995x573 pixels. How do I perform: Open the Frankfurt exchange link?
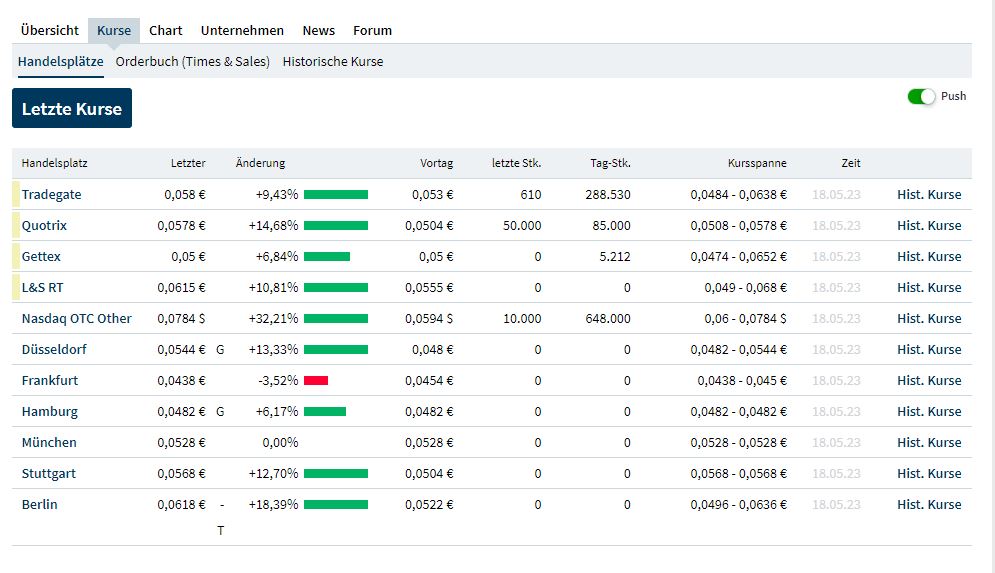[x=50, y=381]
